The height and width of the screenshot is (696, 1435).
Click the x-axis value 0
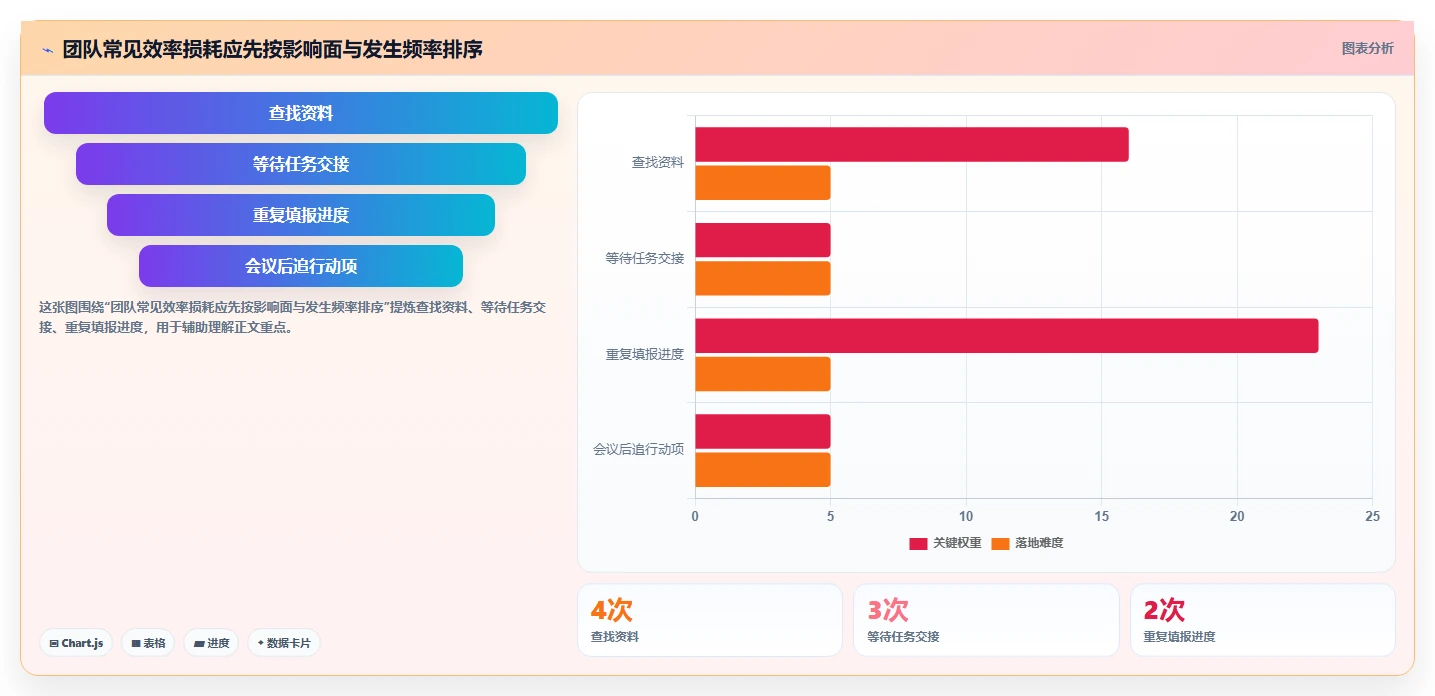tap(695, 516)
